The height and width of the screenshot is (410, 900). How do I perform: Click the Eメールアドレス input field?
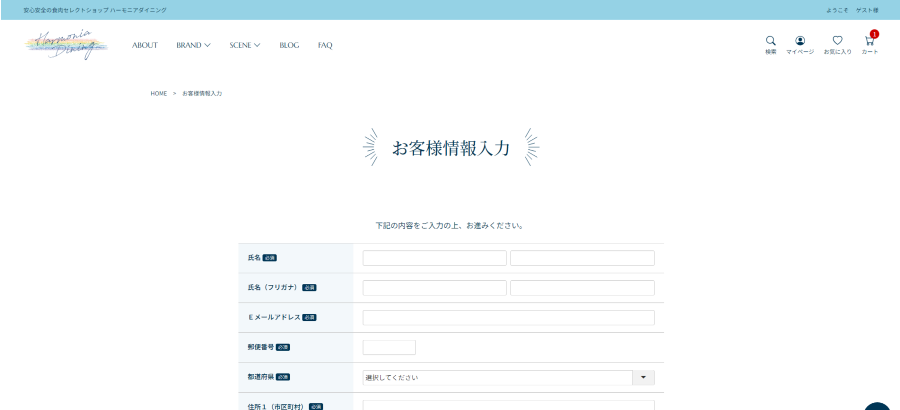[508, 318]
